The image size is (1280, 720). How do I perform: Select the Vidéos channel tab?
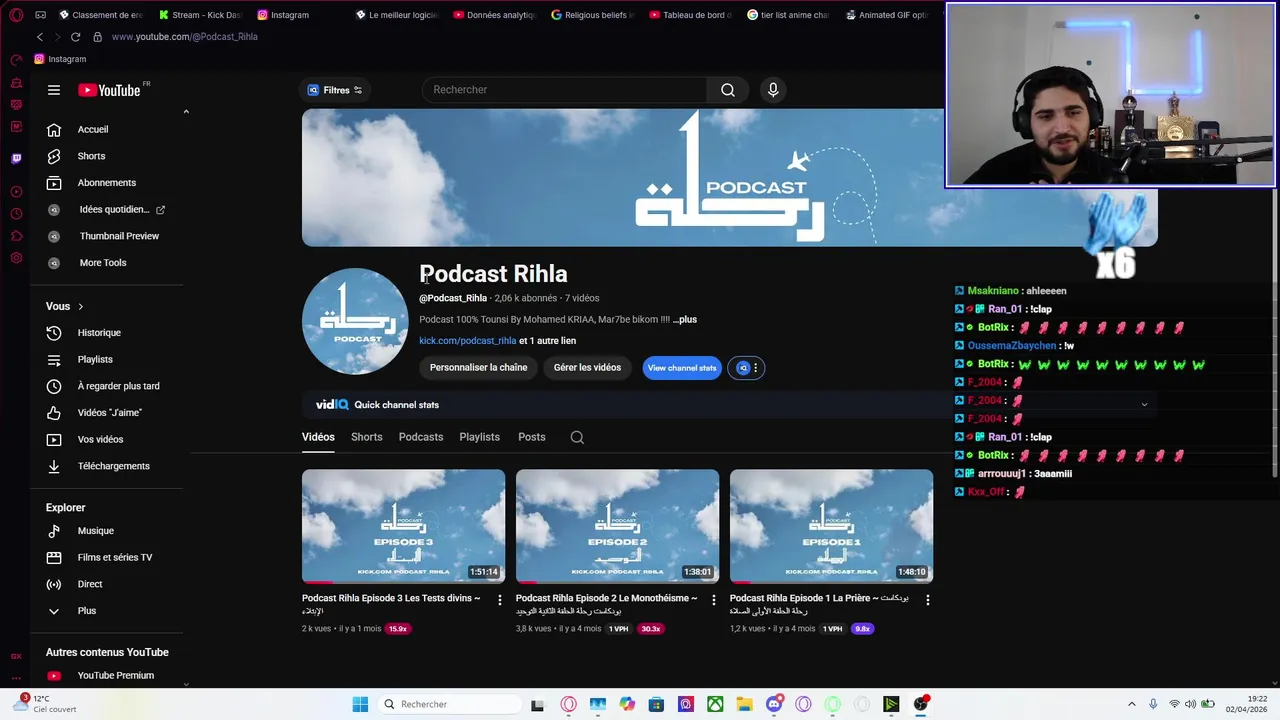318,437
